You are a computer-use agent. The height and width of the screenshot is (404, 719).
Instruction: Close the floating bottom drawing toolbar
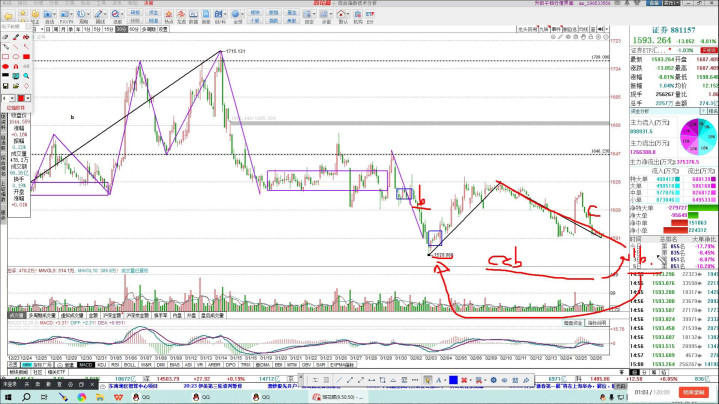[301, 376]
